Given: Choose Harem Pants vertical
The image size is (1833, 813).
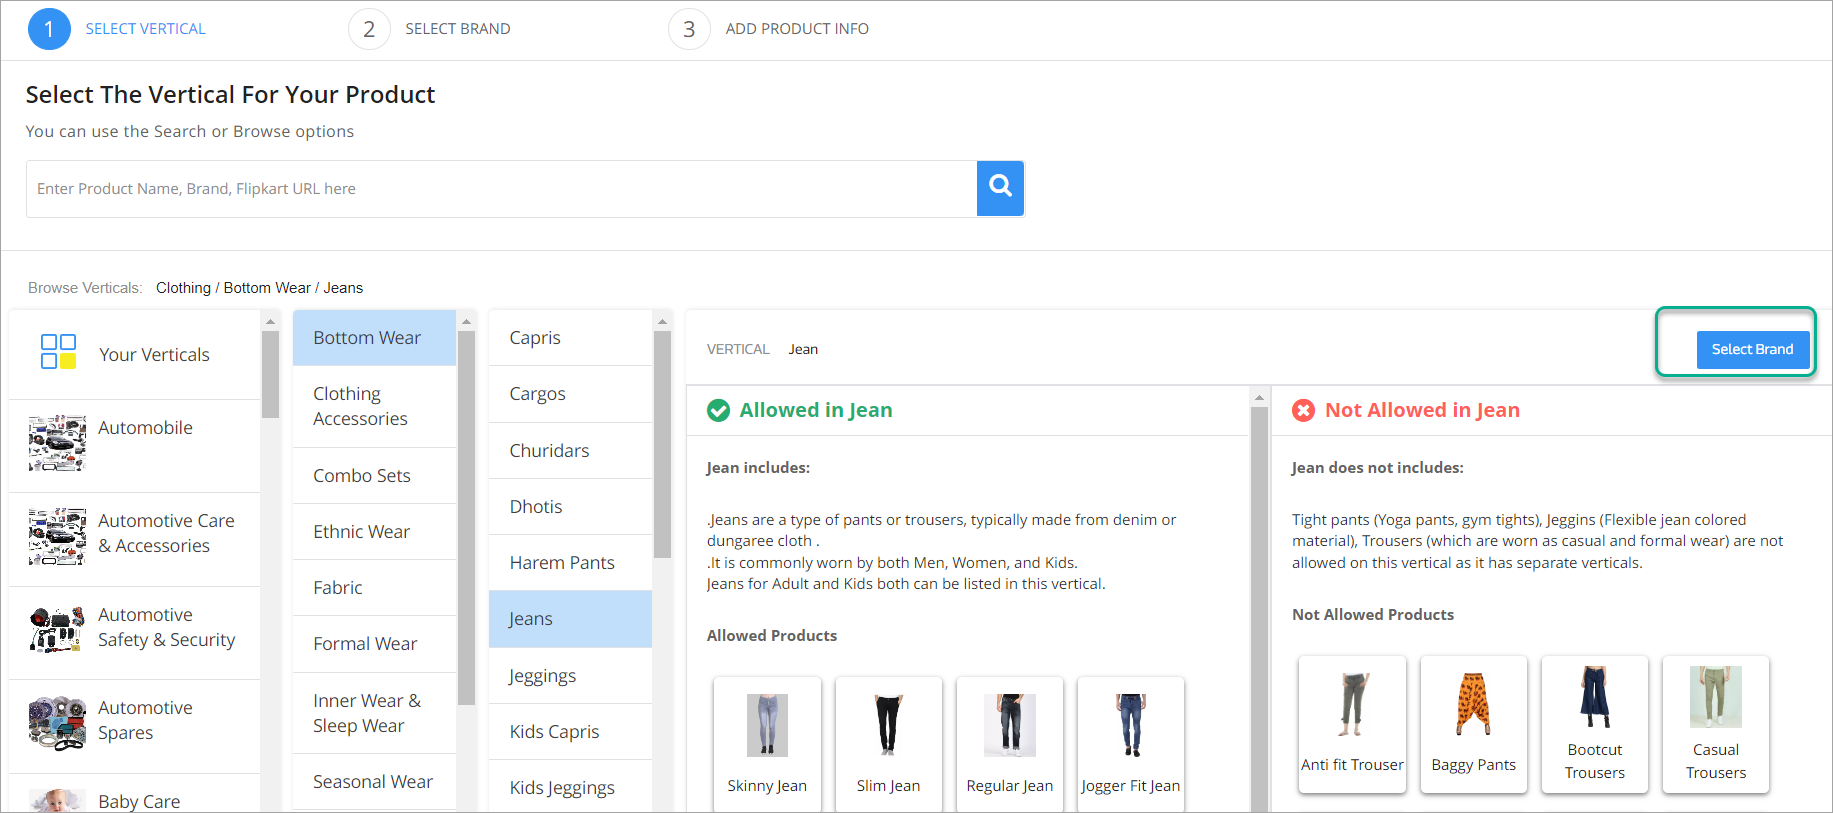Looking at the screenshot, I should (x=570, y=563).
